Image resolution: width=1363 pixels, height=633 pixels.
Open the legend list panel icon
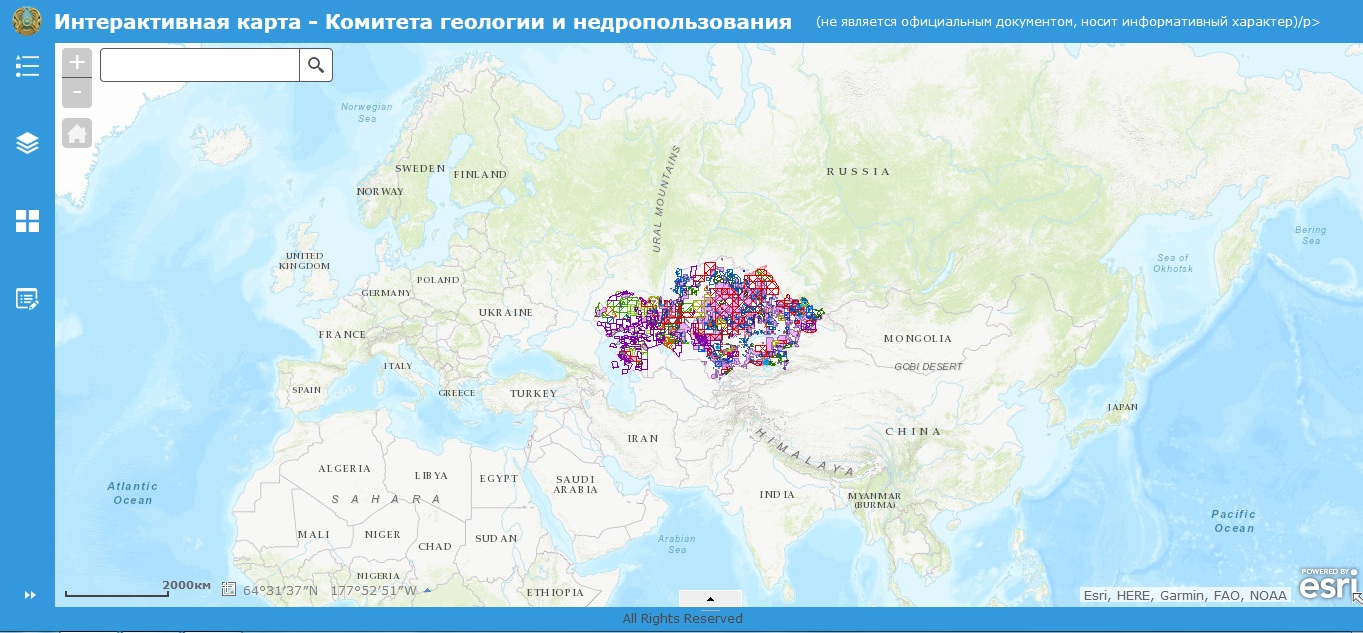coord(27,66)
